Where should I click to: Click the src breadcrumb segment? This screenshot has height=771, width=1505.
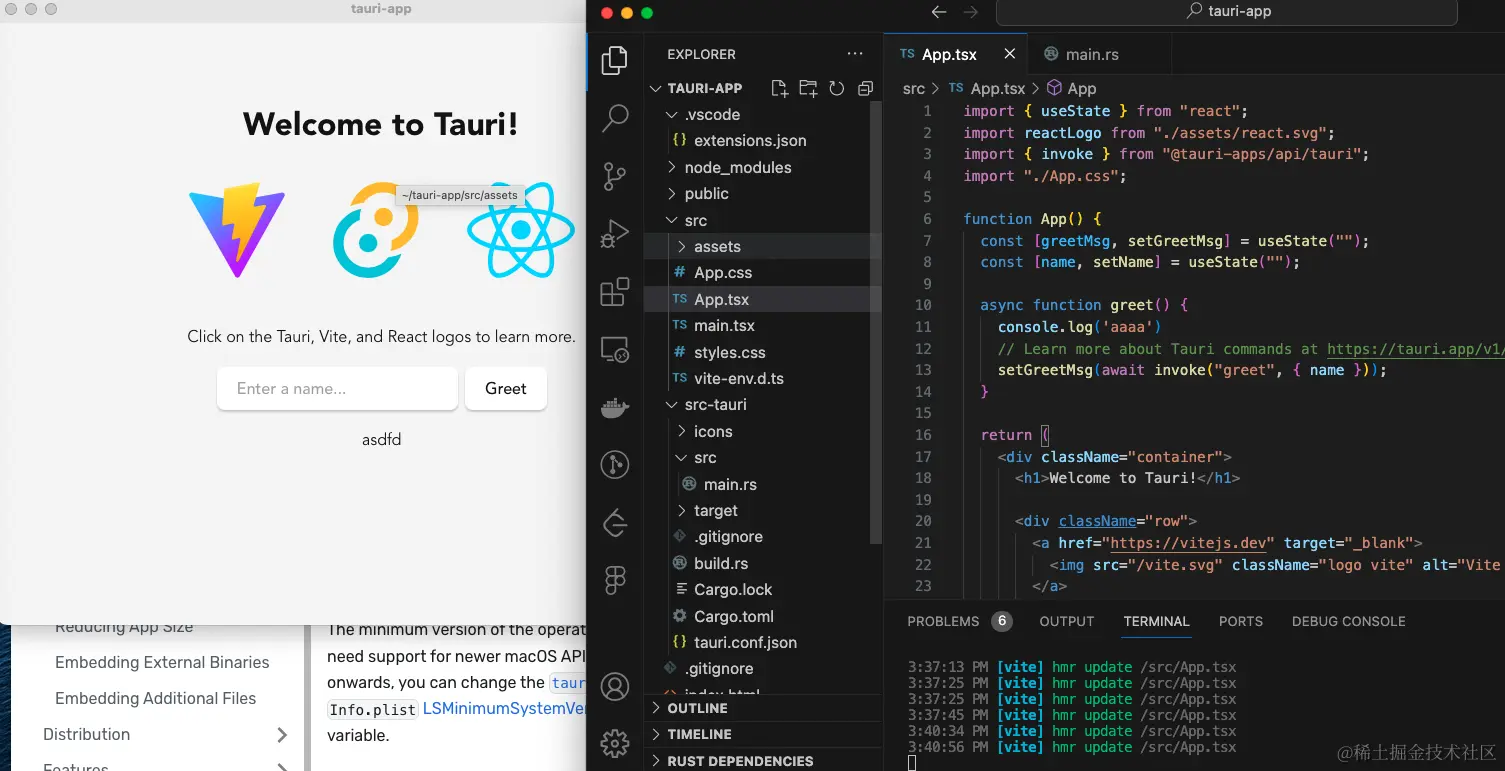pyautogui.click(x=914, y=88)
